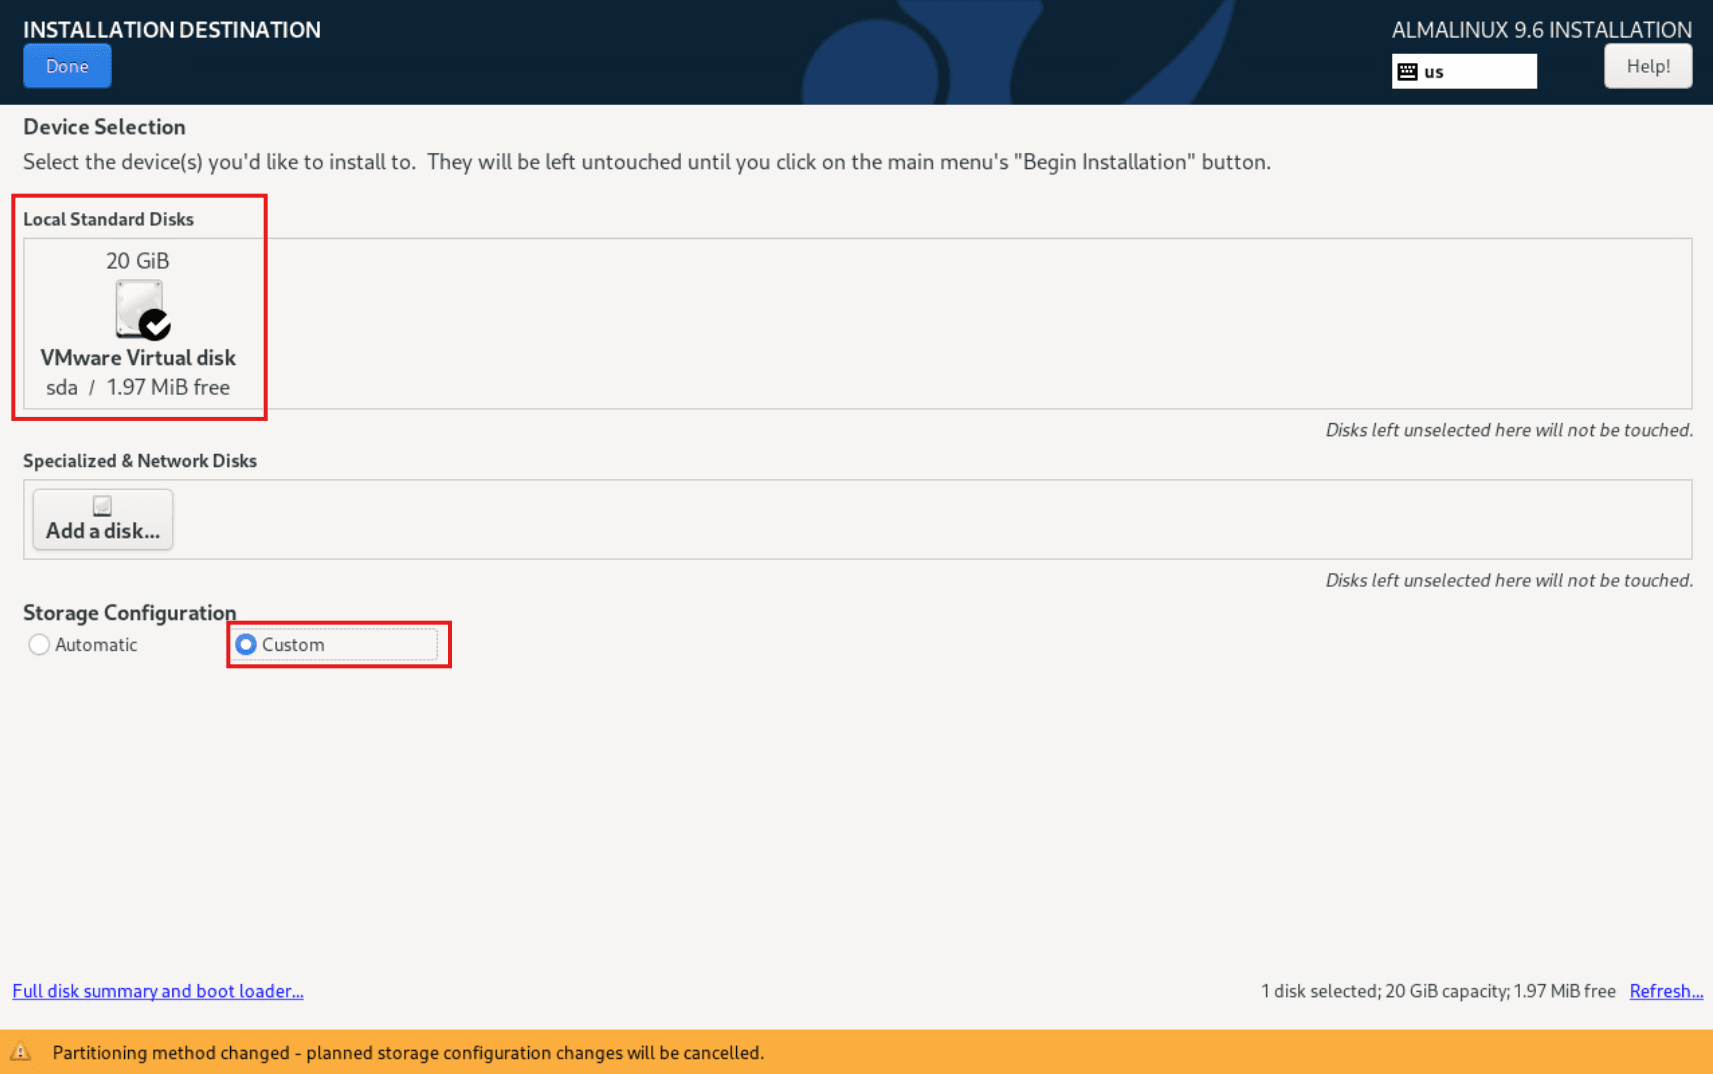This screenshot has height=1074, width=1713.
Task: Open Full disk summary and boot loader
Action: point(158,991)
